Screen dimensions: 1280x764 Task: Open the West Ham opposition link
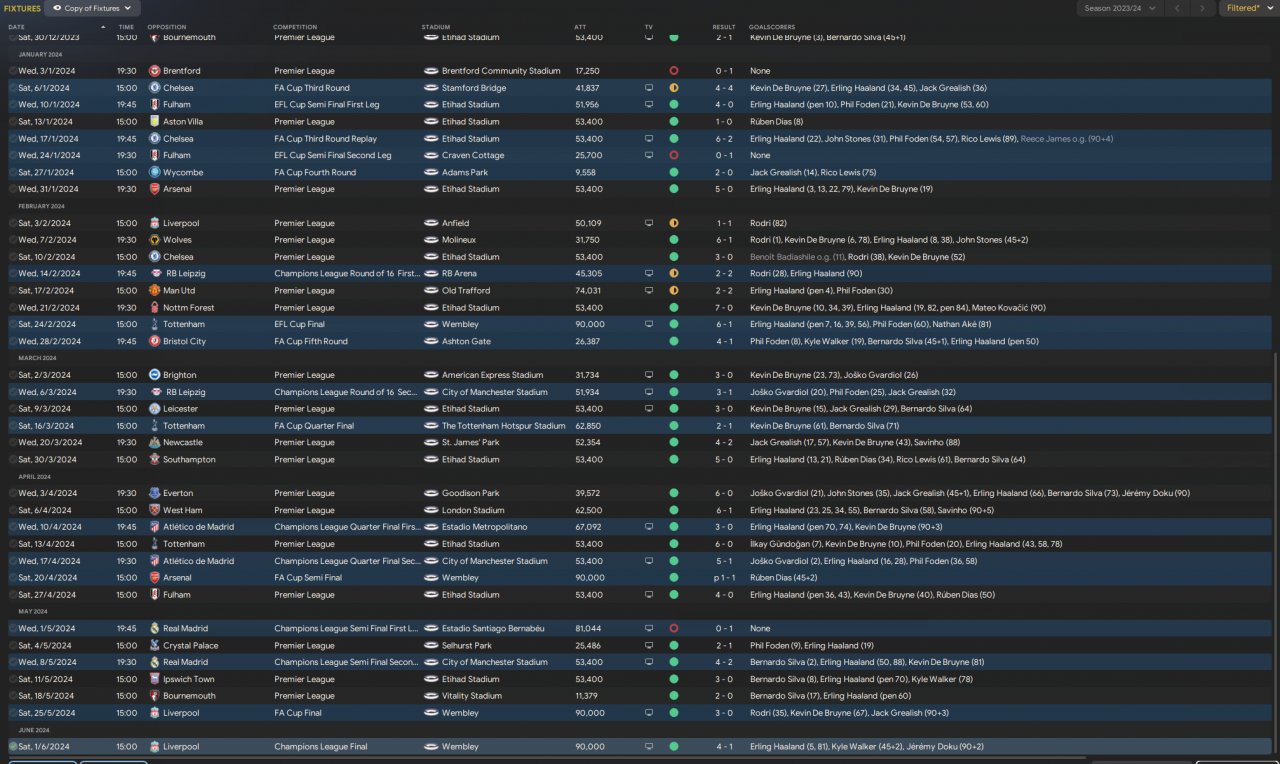tap(185, 510)
